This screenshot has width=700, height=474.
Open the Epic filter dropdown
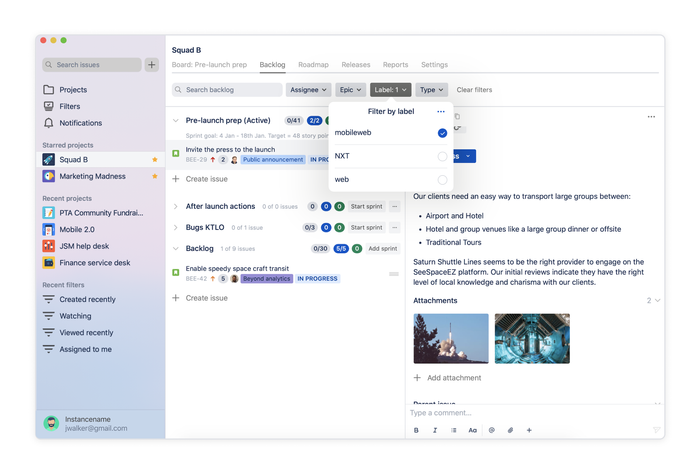click(350, 90)
